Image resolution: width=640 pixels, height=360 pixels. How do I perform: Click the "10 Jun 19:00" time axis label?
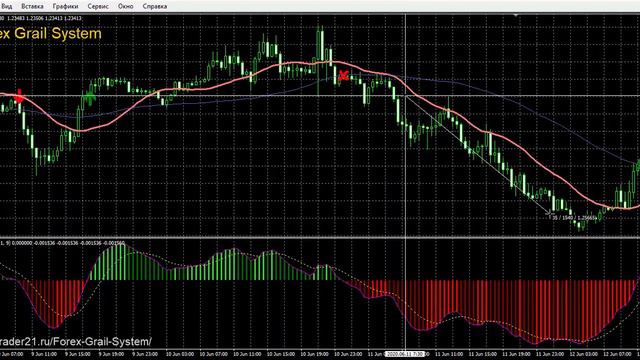pos(314,354)
